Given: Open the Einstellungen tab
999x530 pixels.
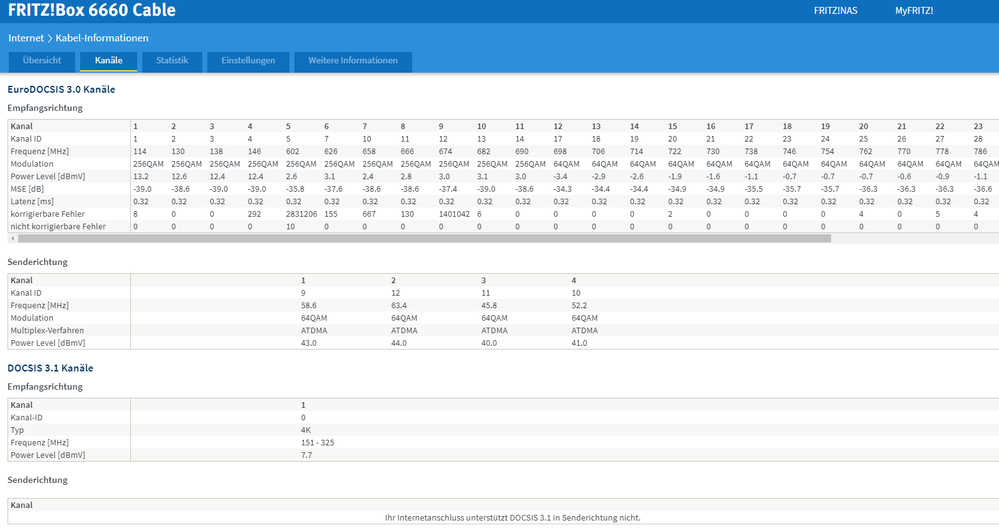Looking at the screenshot, I should [x=248, y=61].
